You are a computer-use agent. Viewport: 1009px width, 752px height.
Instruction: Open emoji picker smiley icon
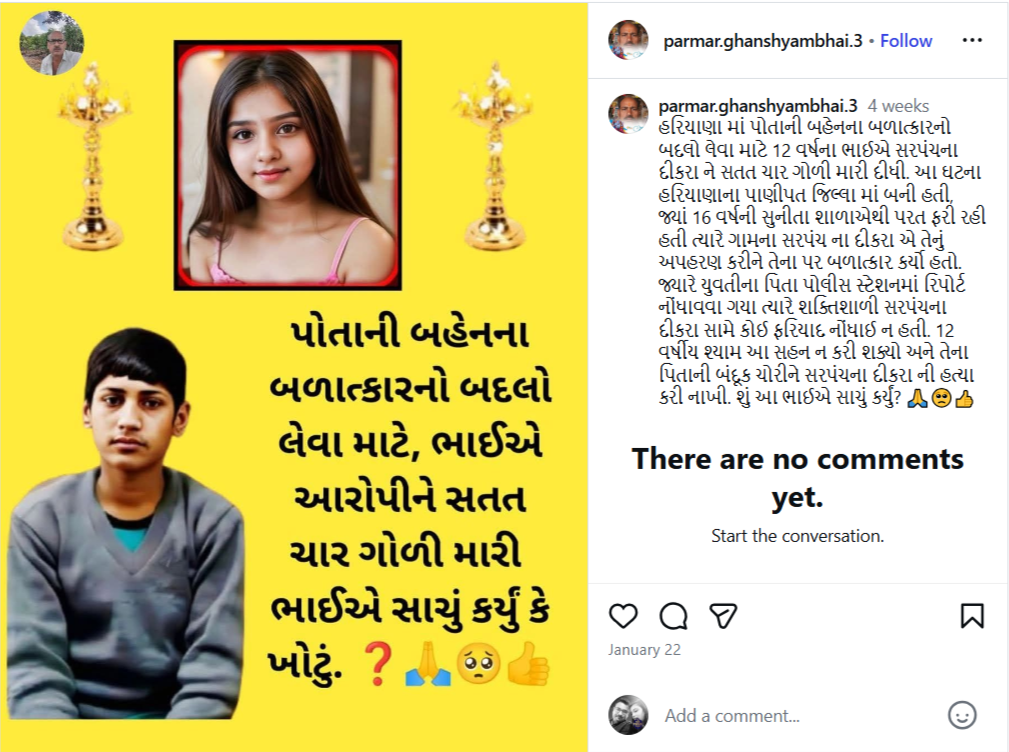point(962,715)
